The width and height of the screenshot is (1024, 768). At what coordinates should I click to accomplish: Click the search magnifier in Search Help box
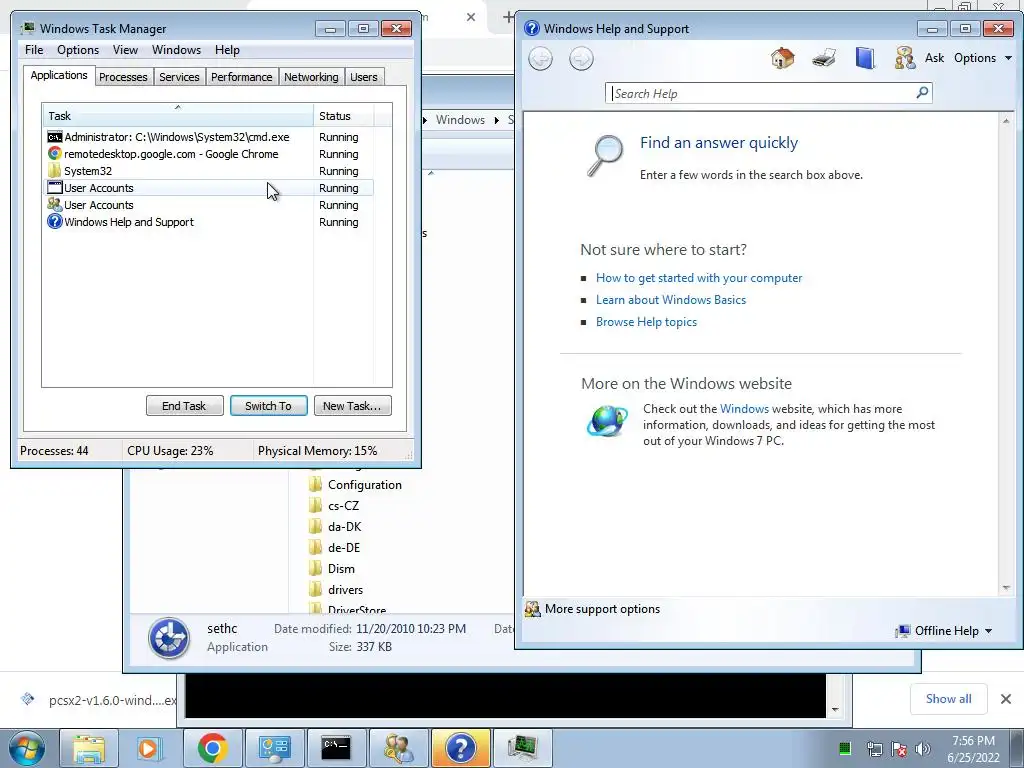pyautogui.click(x=922, y=93)
